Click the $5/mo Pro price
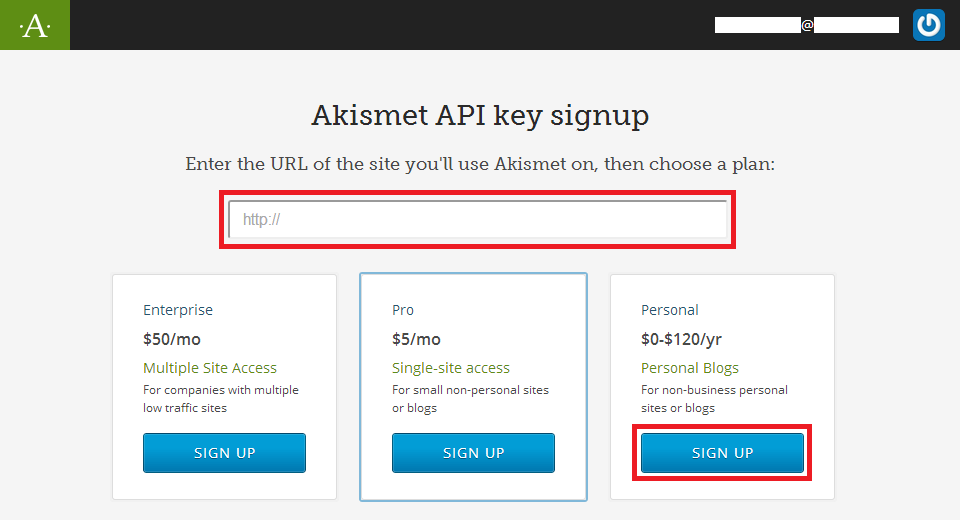960x520 pixels. point(416,339)
